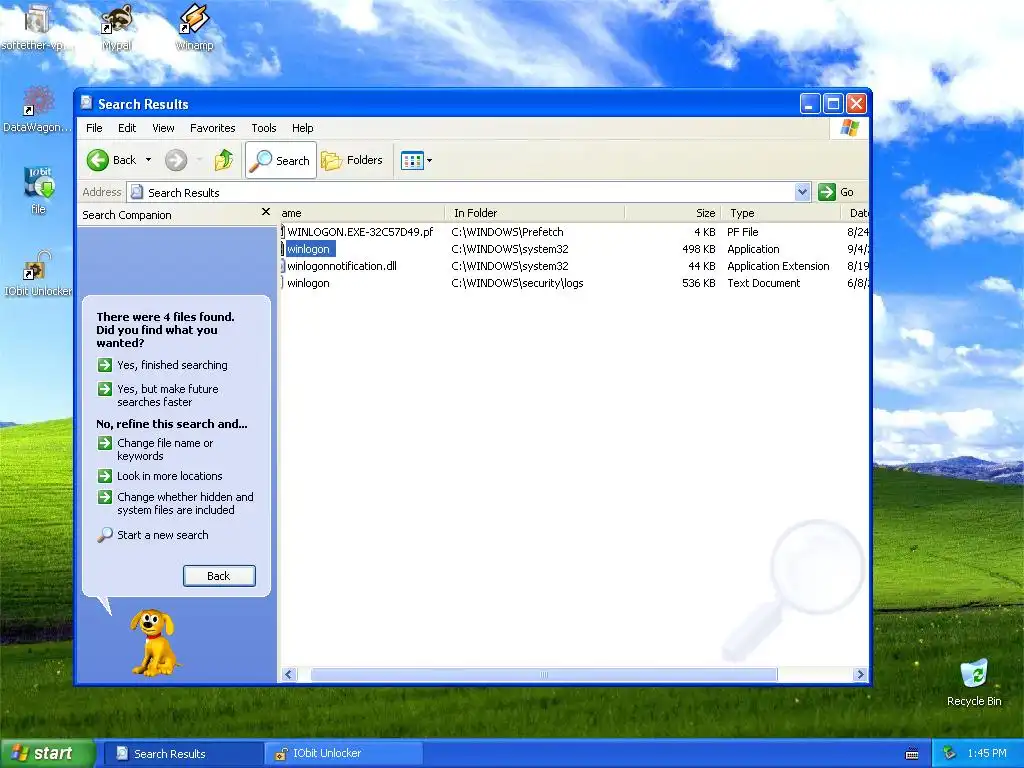This screenshot has height=768, width=1024.
Task: Click the green Back arrow toolbar icon
Action: coord(98,160)
